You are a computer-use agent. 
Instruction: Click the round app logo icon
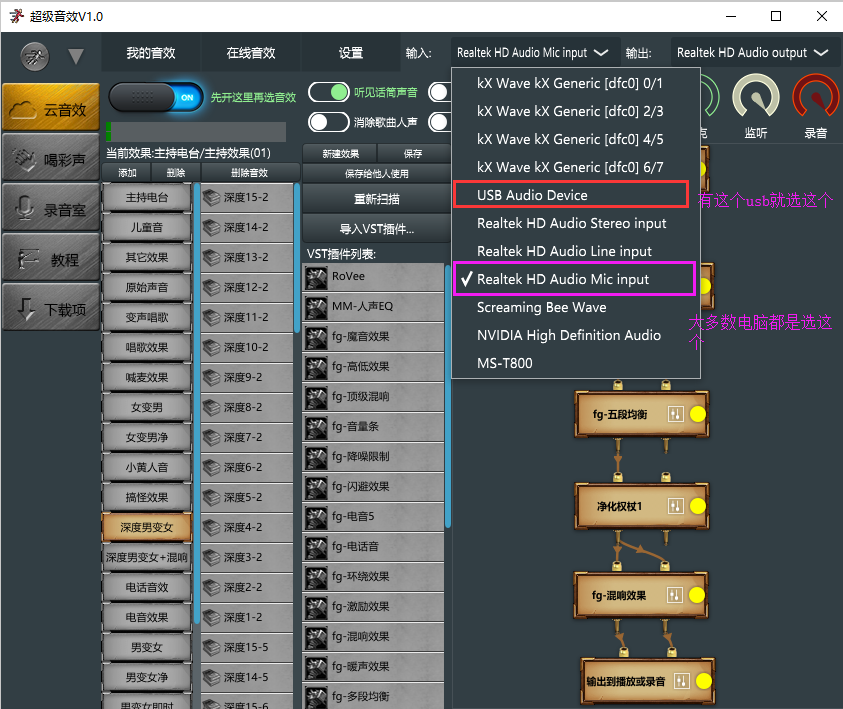[34, 55]
